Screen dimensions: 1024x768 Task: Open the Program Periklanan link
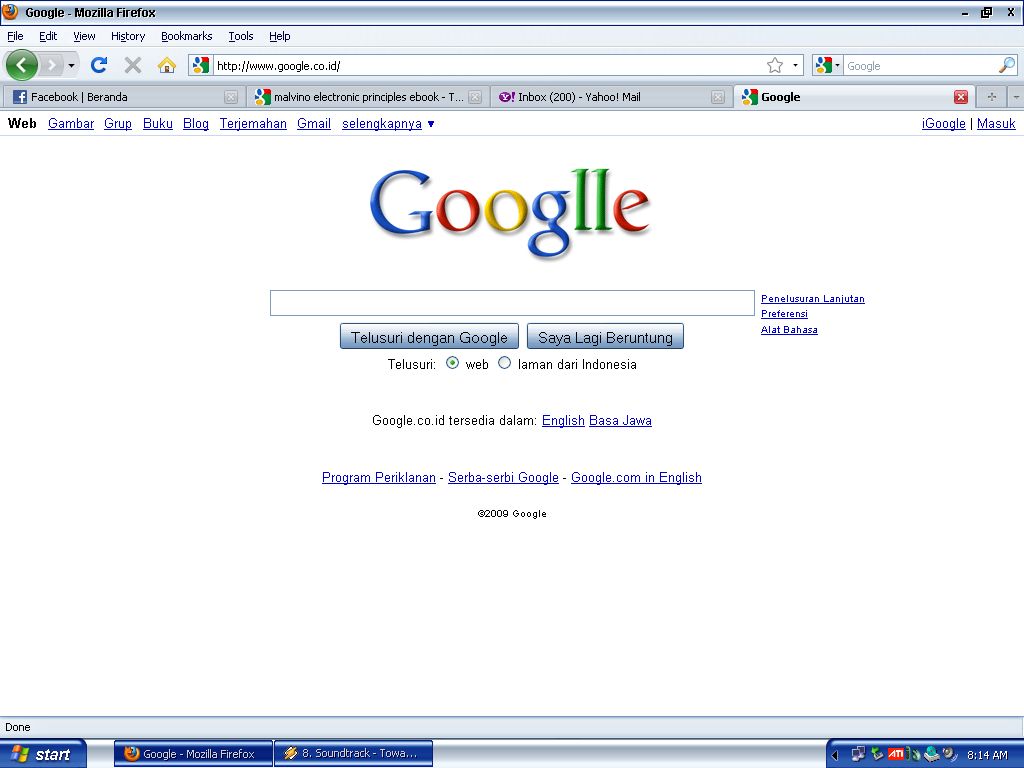pyautogui.click(x=379, y=477)
